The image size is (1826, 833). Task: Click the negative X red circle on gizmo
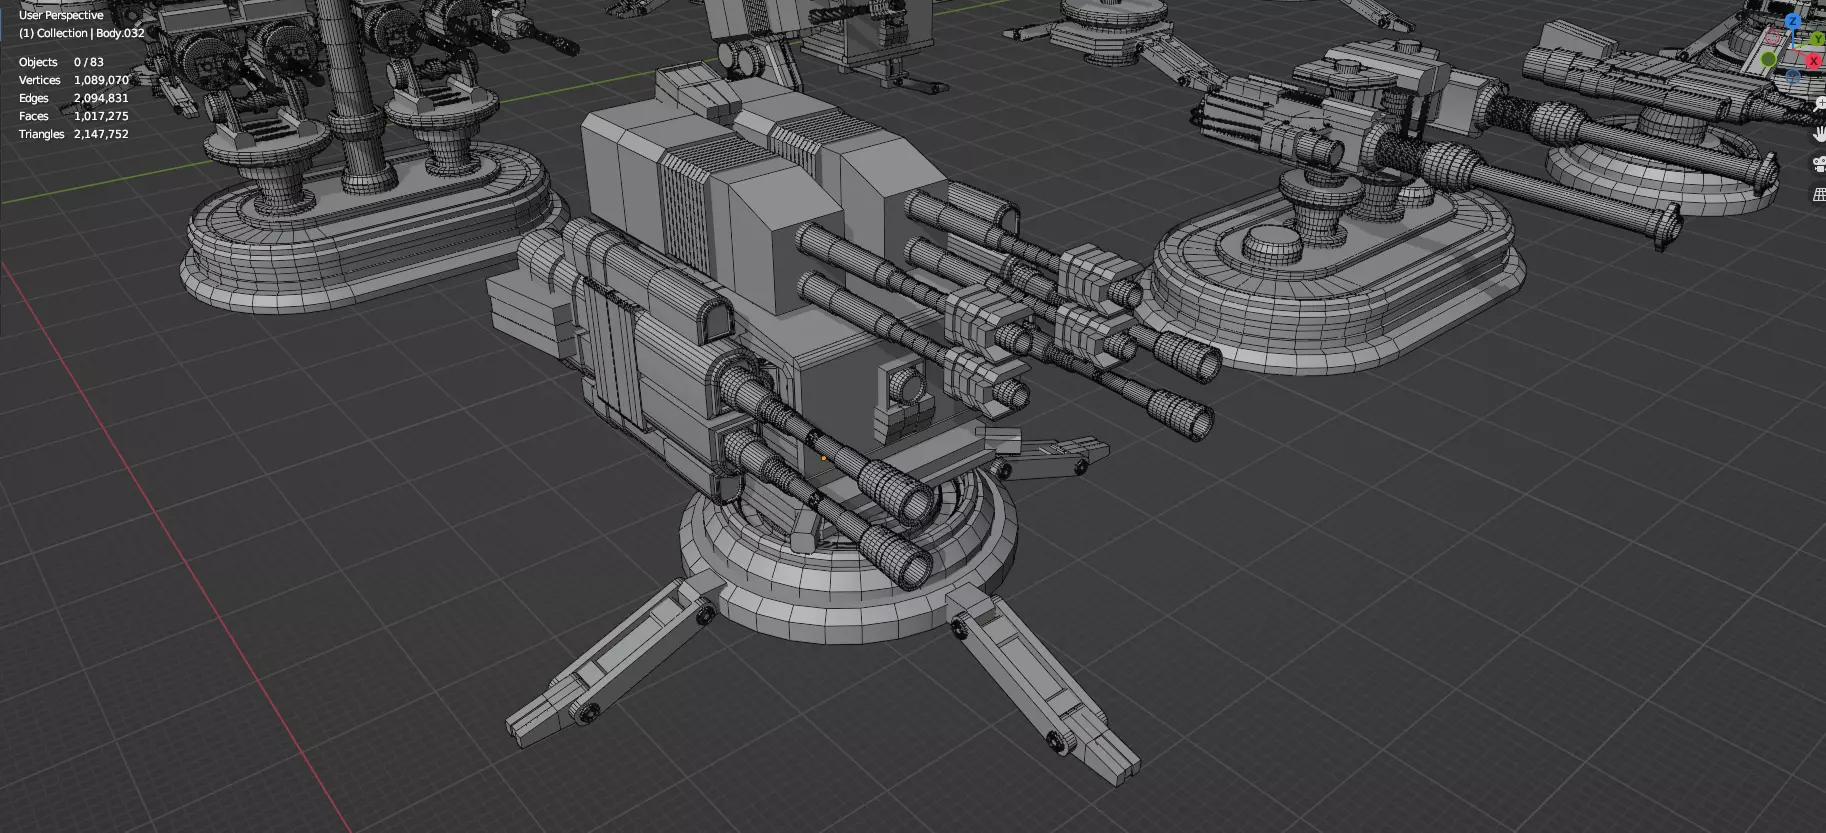1772,37
